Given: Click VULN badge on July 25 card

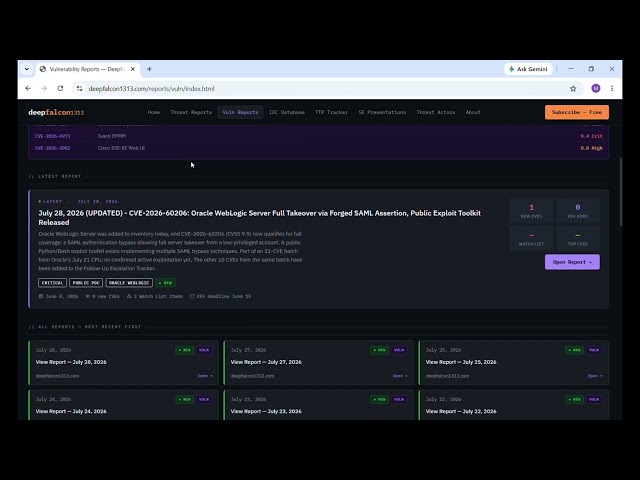Looking at the screenshot, I should pos(594,350).
